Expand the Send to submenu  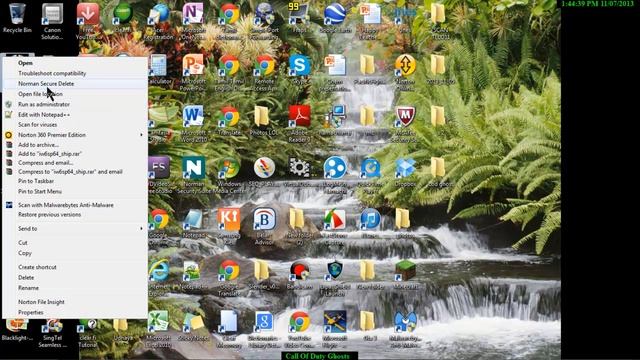pos(75,229)
